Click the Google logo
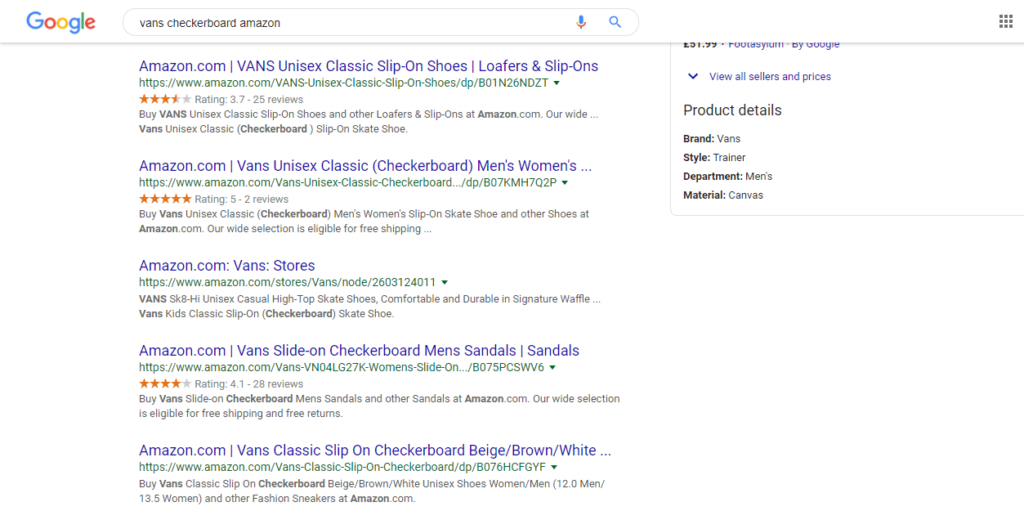 pyautogui.click(x=61, y=22)
